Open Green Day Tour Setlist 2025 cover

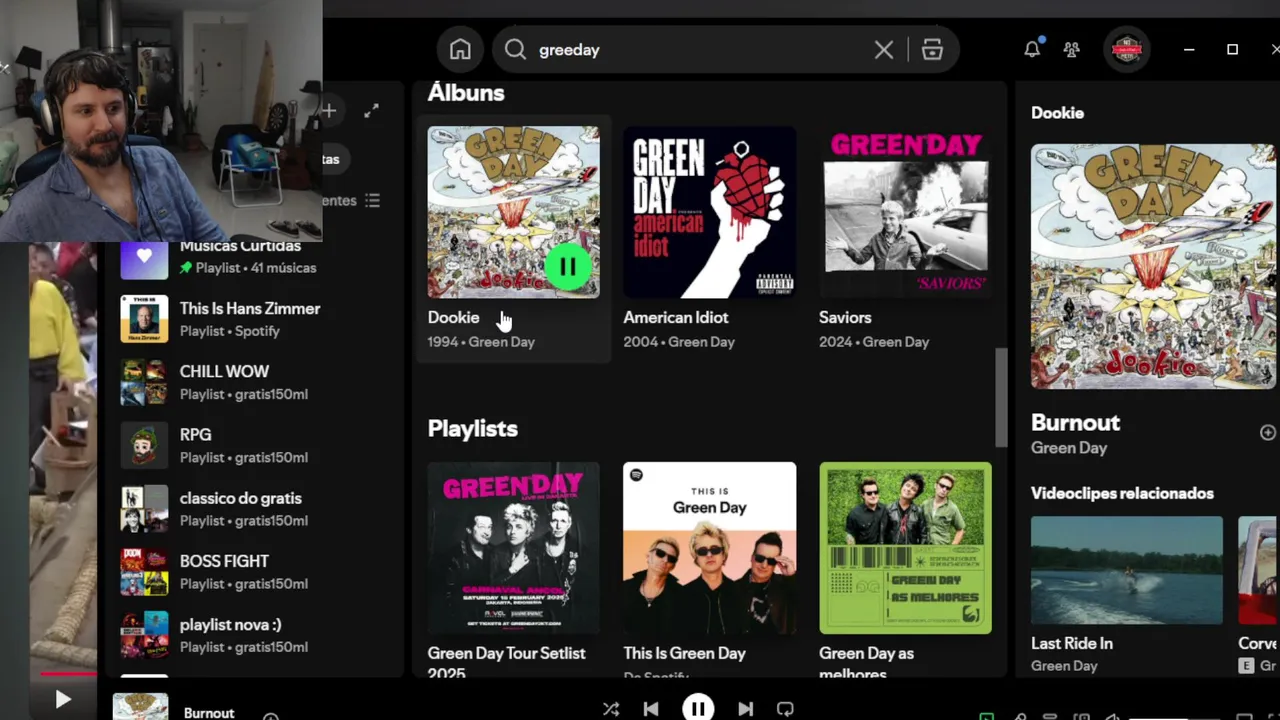tap(514, 548)
